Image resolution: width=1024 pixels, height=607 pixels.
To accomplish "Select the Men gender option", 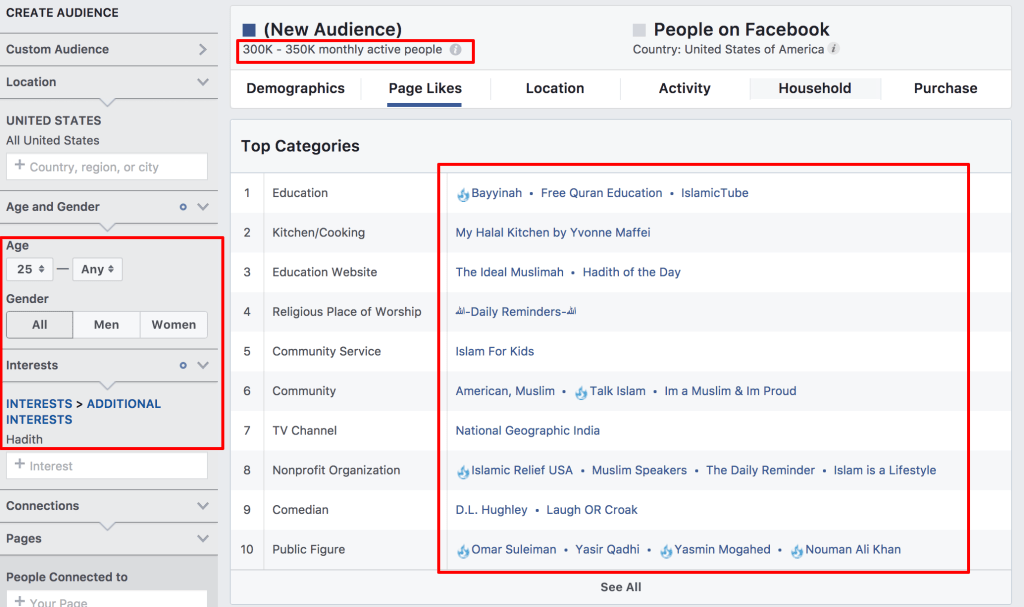I will point(107,325).
